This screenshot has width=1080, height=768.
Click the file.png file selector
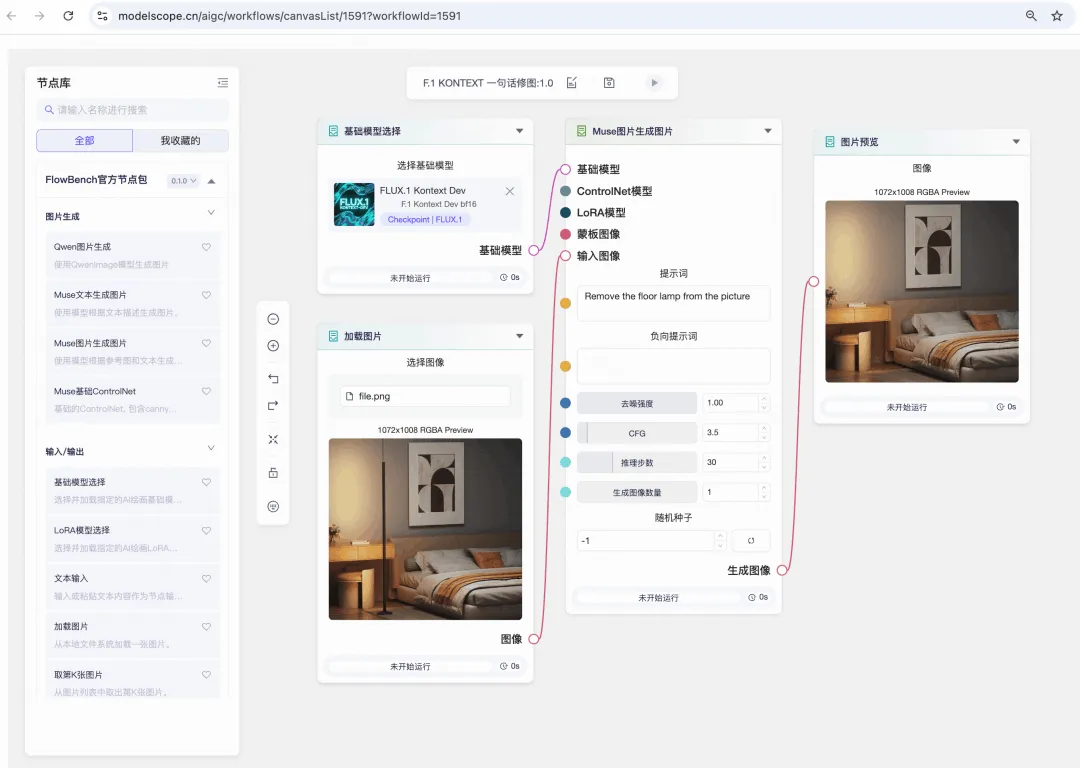tap(426, 396)
